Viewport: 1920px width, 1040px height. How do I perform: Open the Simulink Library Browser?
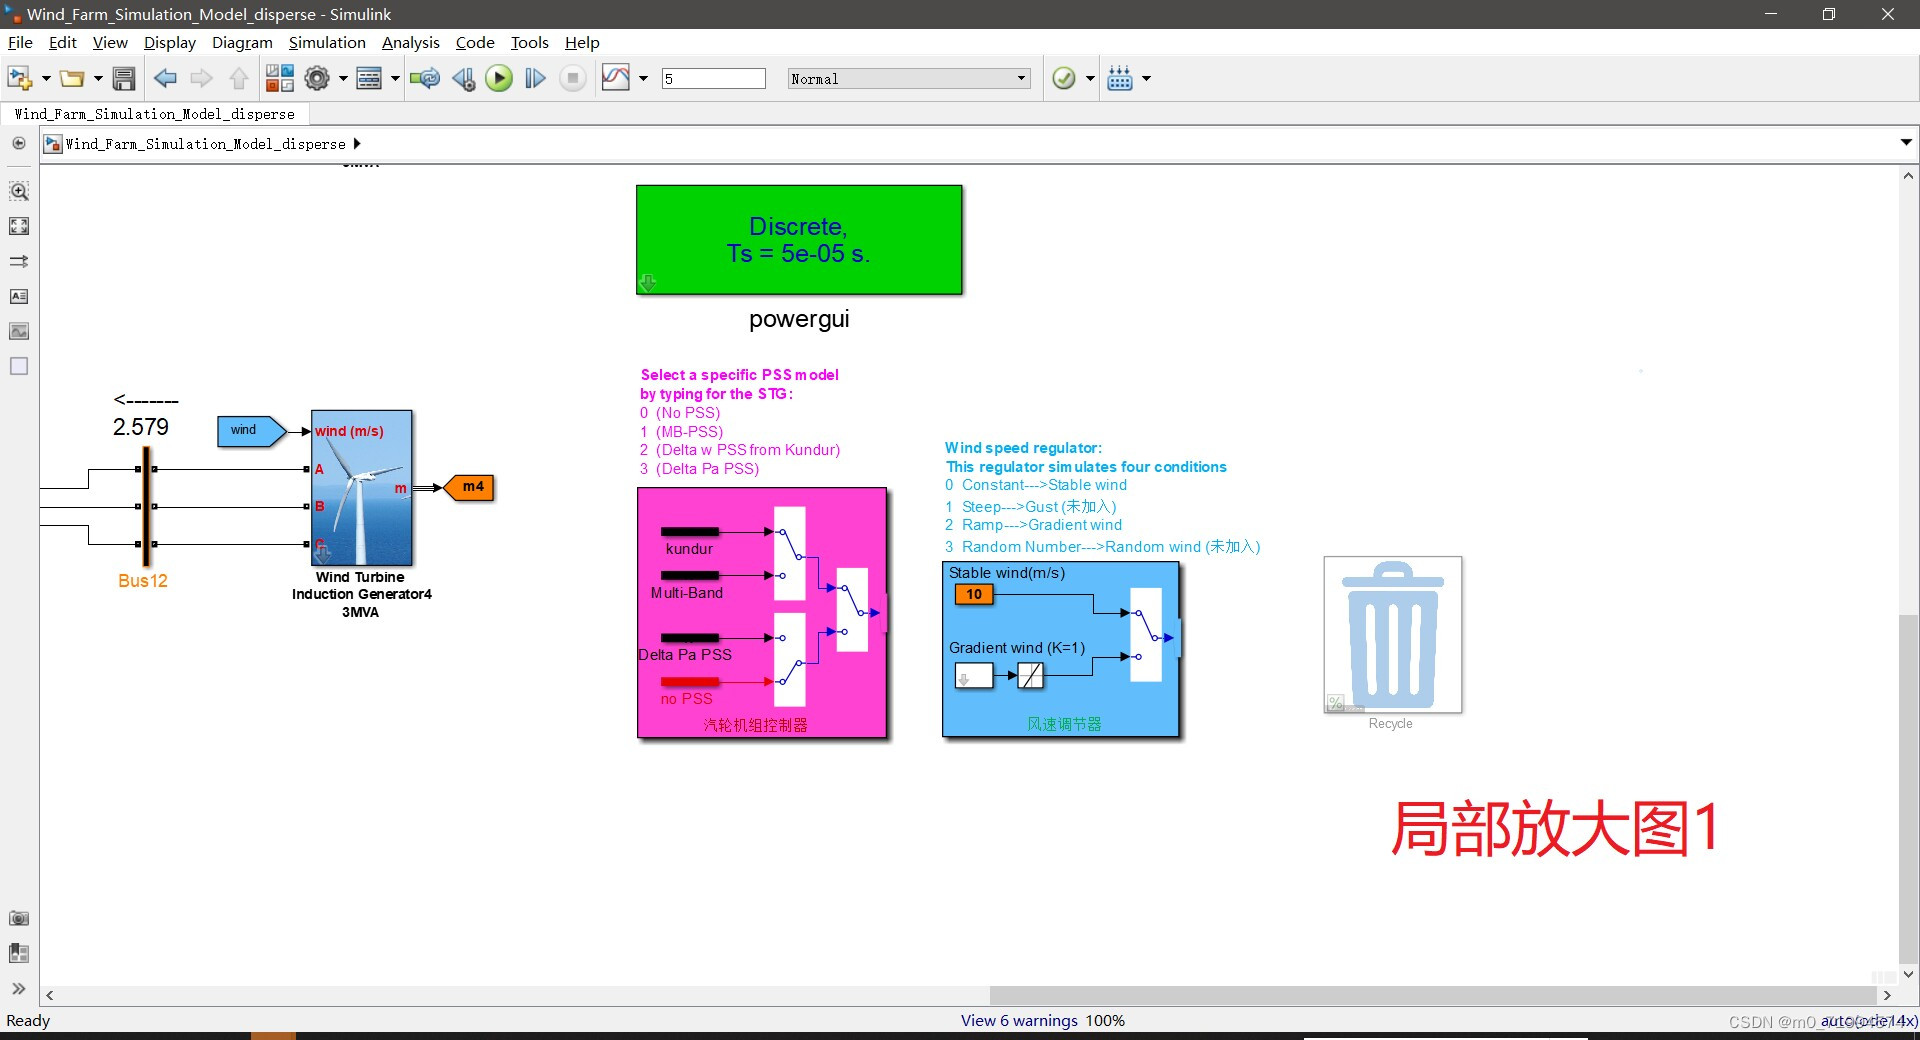point(280,78)
